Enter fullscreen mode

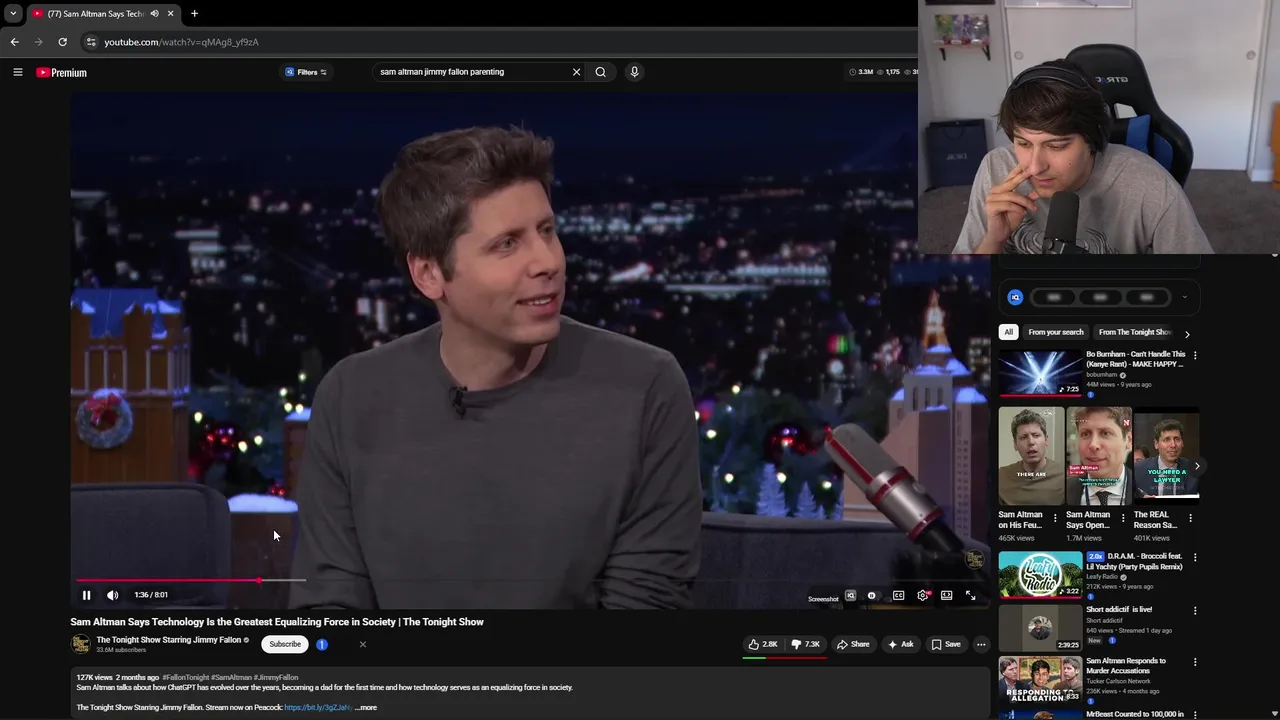970,595
